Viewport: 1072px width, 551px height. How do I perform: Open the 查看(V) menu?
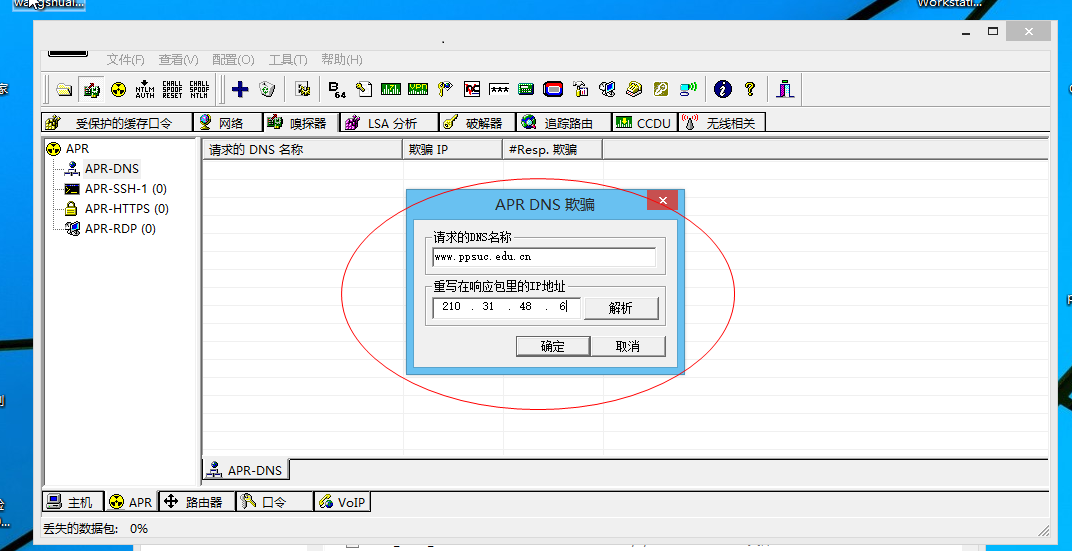[x=178, y=59]
